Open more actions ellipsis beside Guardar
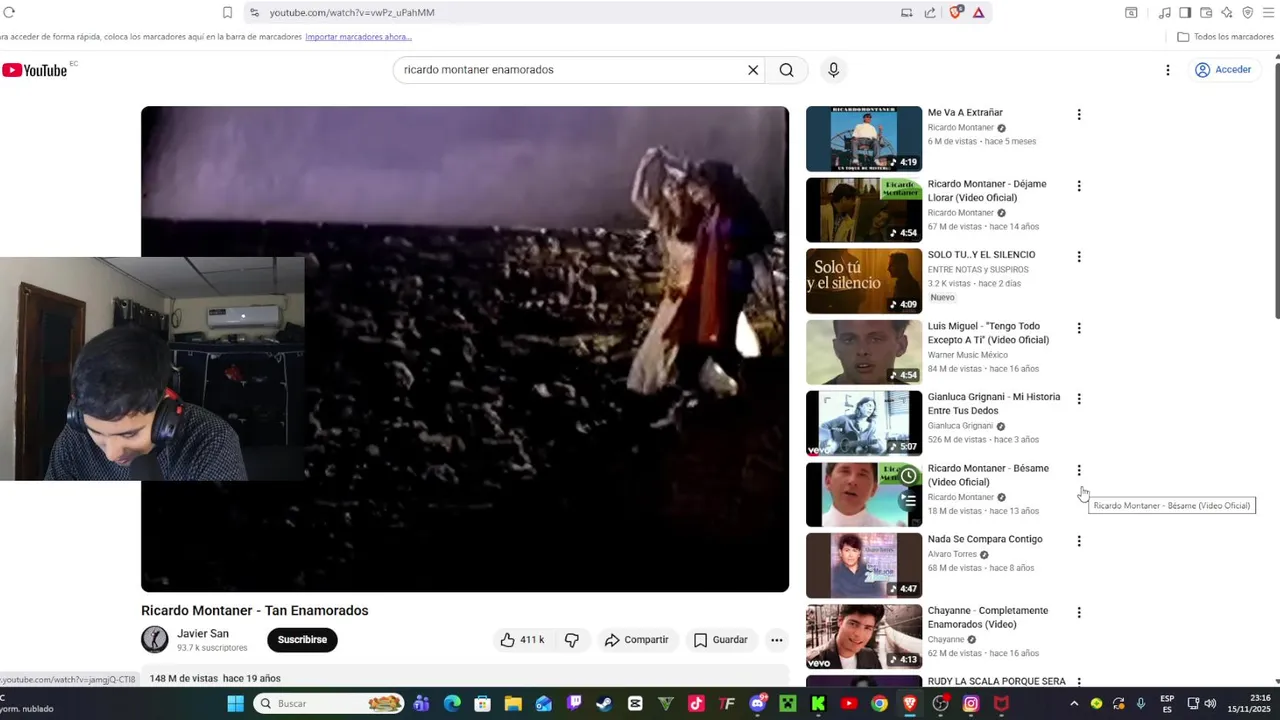Screen dimensions: 1280x720 [776, 640]
